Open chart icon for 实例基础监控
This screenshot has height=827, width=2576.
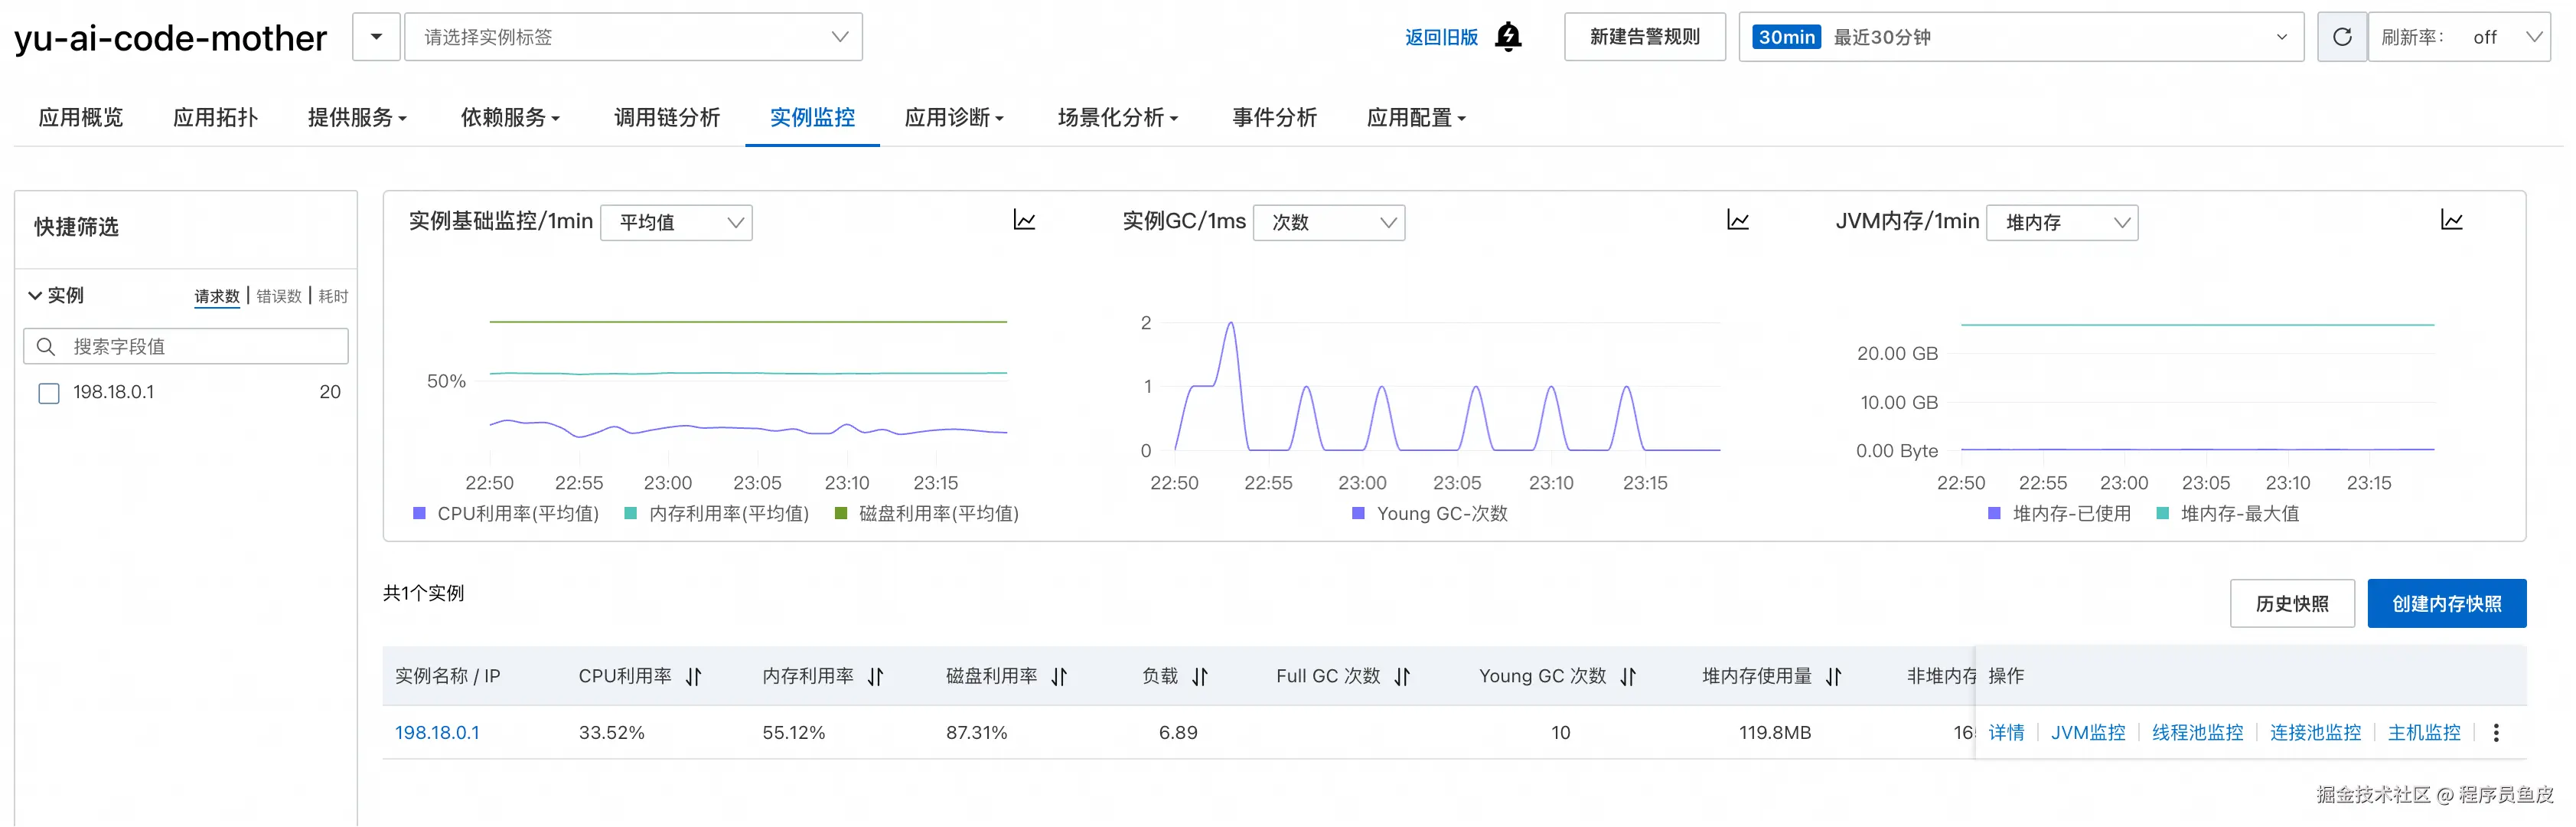click(1024, 220)
